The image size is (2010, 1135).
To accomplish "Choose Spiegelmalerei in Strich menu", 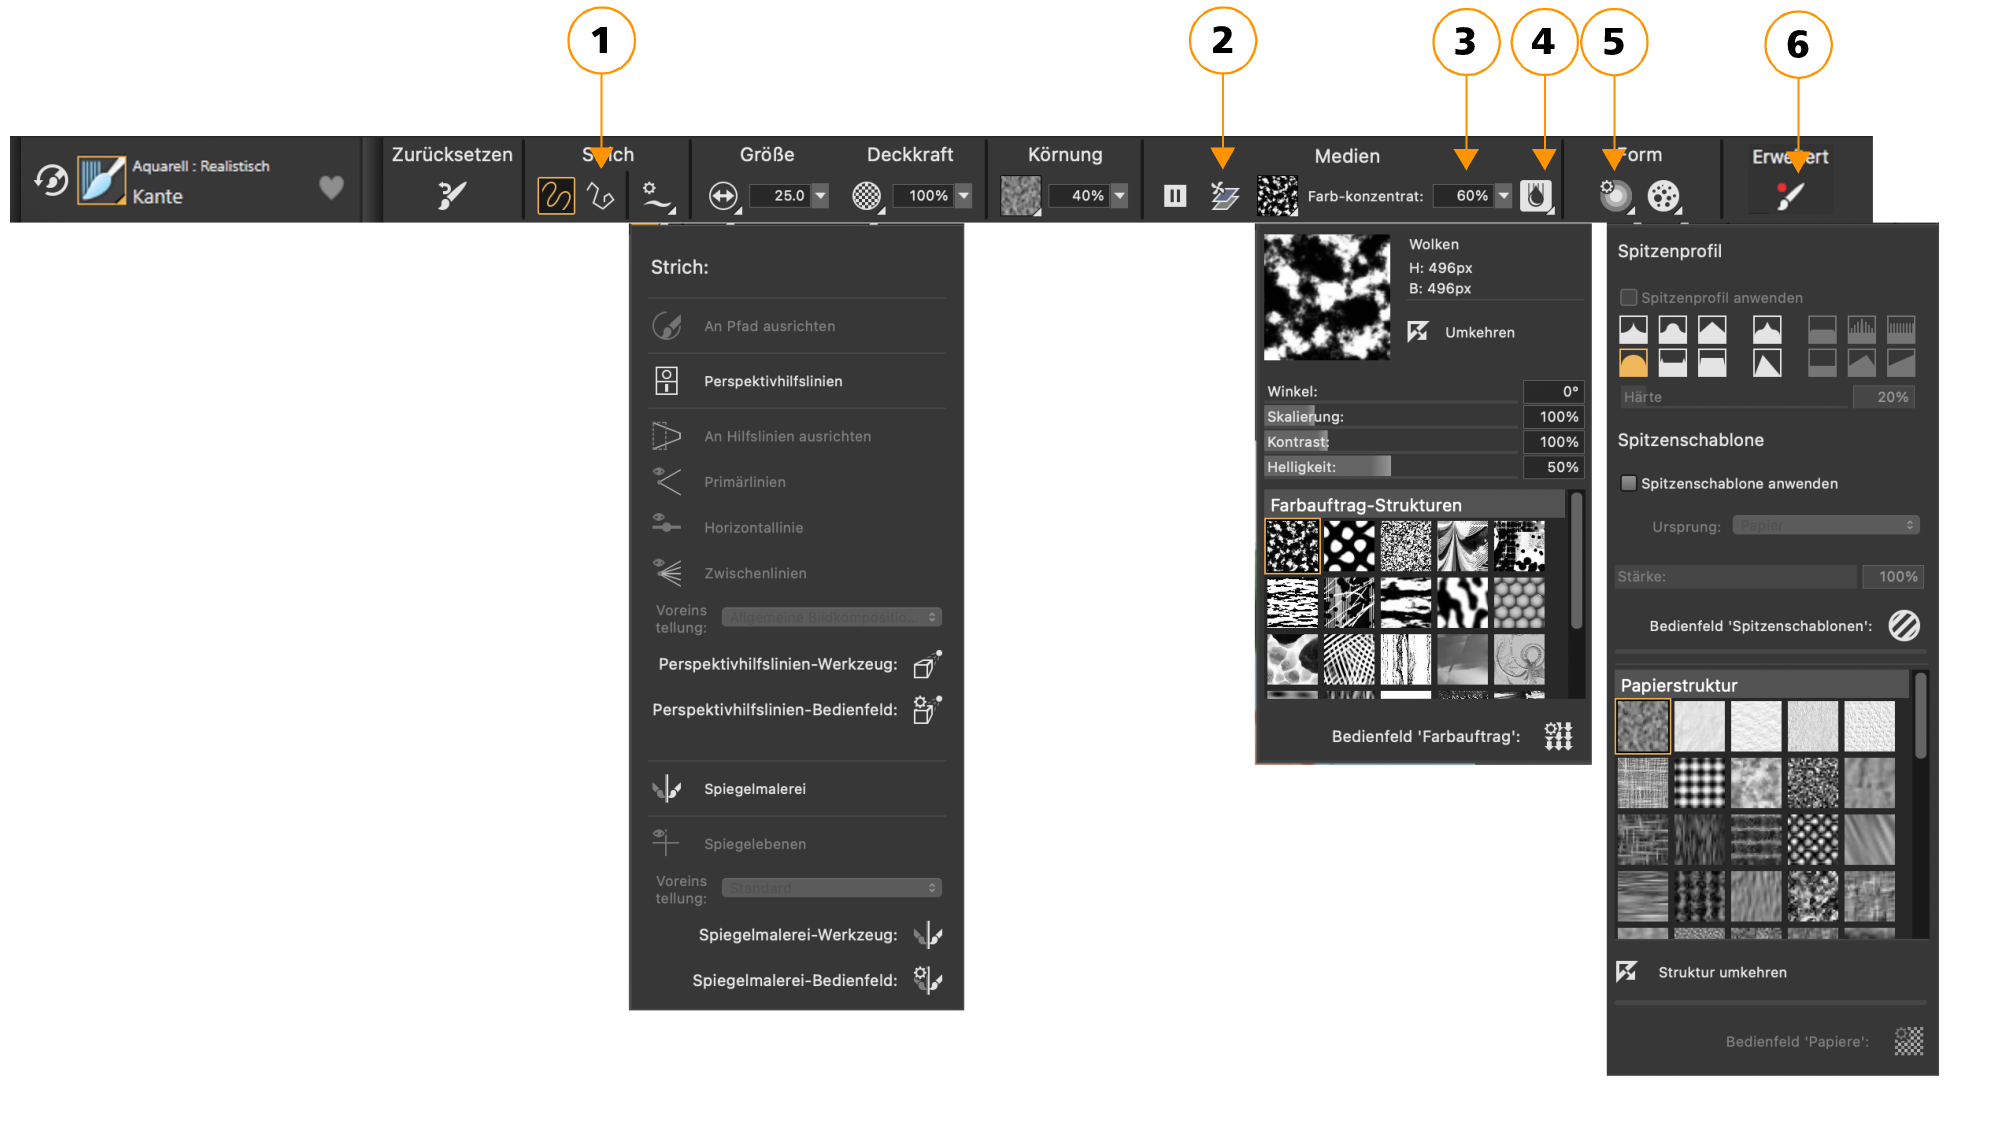I will tap(754, 789).
